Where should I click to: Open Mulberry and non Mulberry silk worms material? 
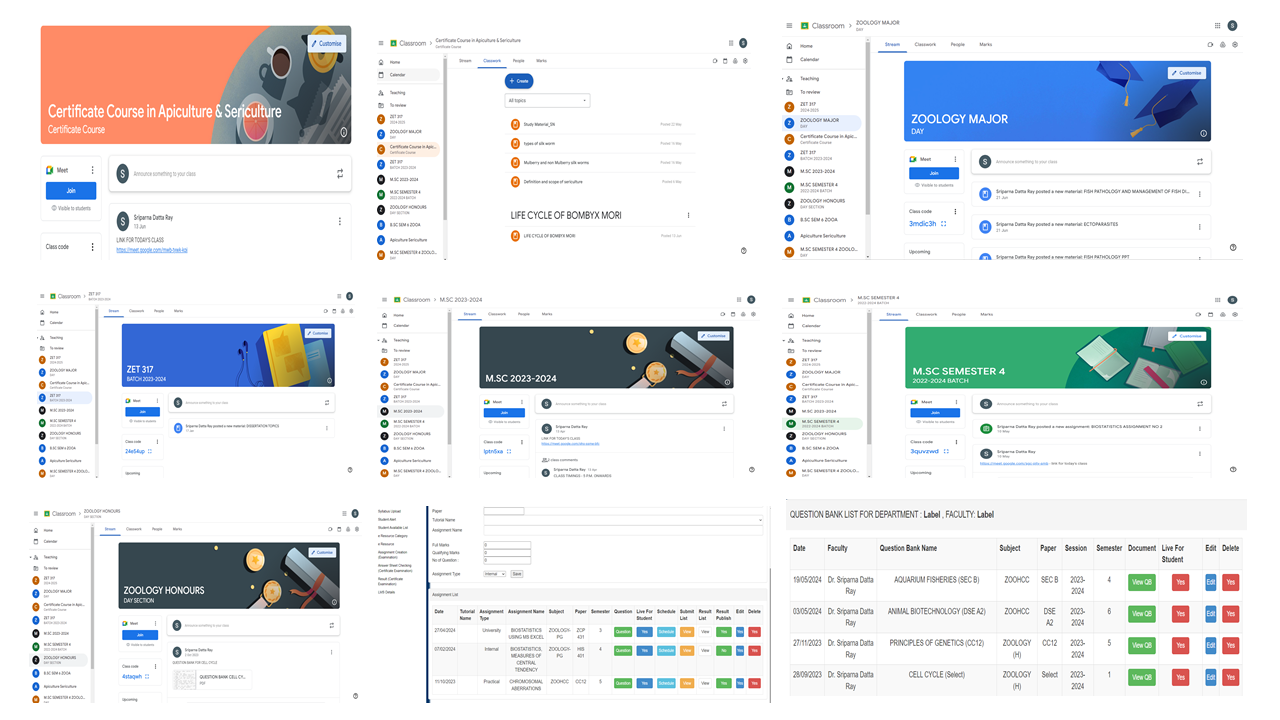(x=556, y=162)
